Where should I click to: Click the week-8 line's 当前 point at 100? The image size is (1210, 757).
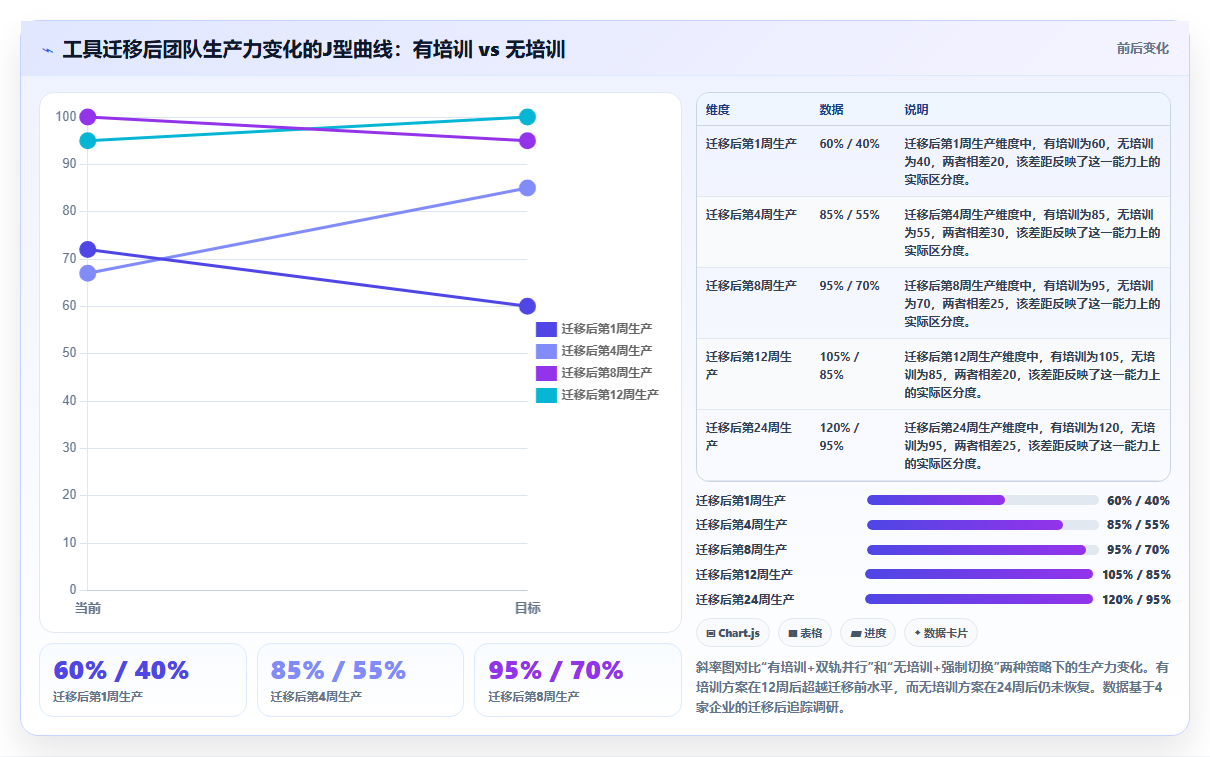coord(87,117)
